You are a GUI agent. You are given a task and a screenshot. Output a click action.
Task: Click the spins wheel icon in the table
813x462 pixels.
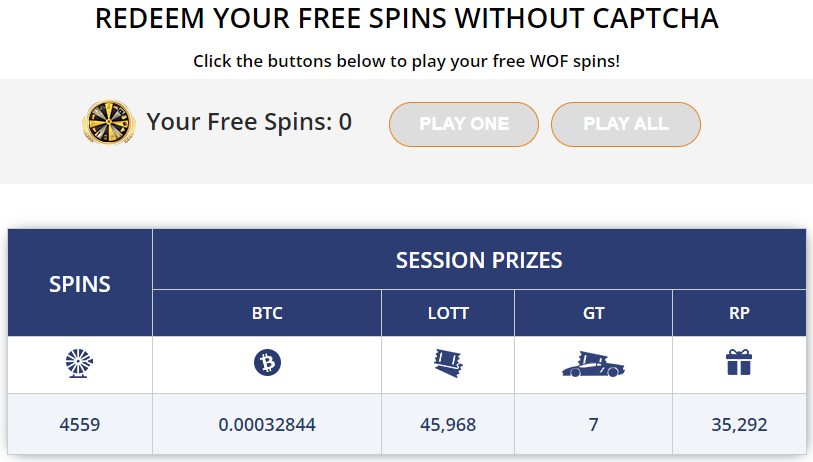tap(79, 363)
